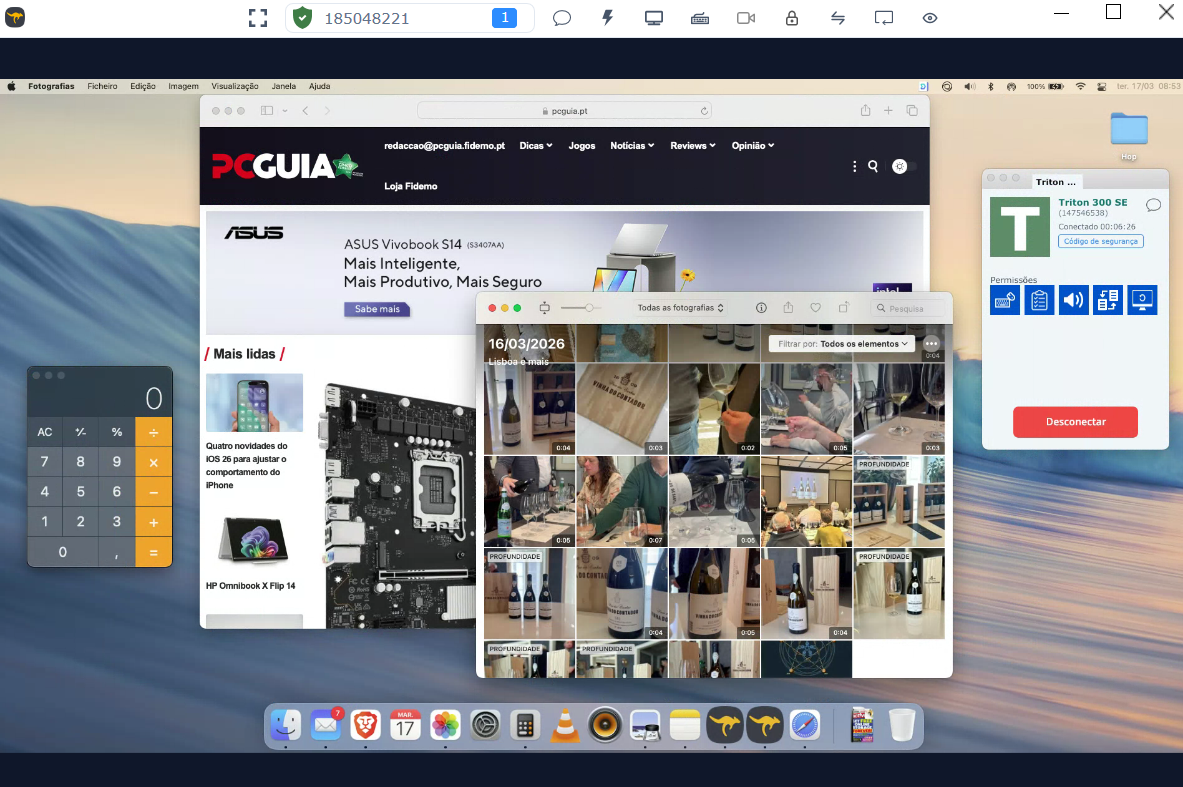
Task: Open VLC from the Dock
Action: [565, 726]
